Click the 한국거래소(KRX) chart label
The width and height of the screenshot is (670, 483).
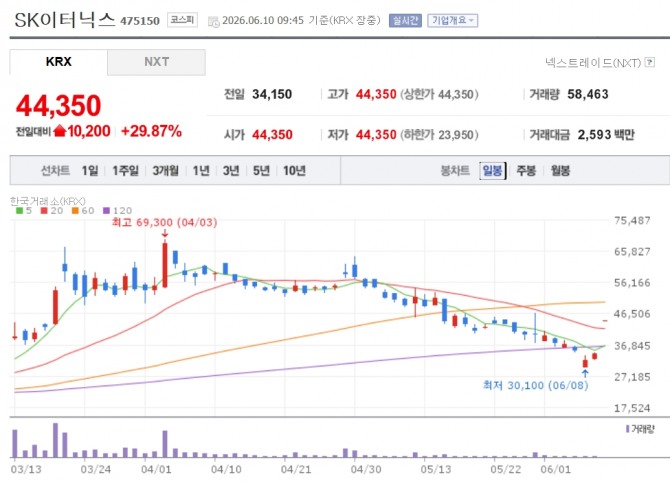coord(48,200)
